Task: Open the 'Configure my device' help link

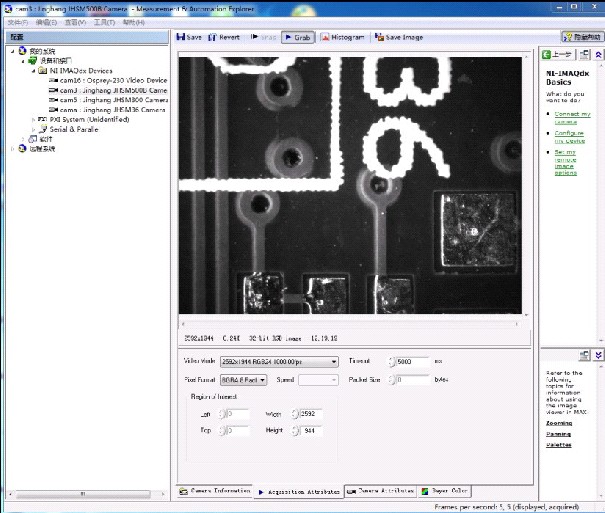Action: click(x=570, y=137)
